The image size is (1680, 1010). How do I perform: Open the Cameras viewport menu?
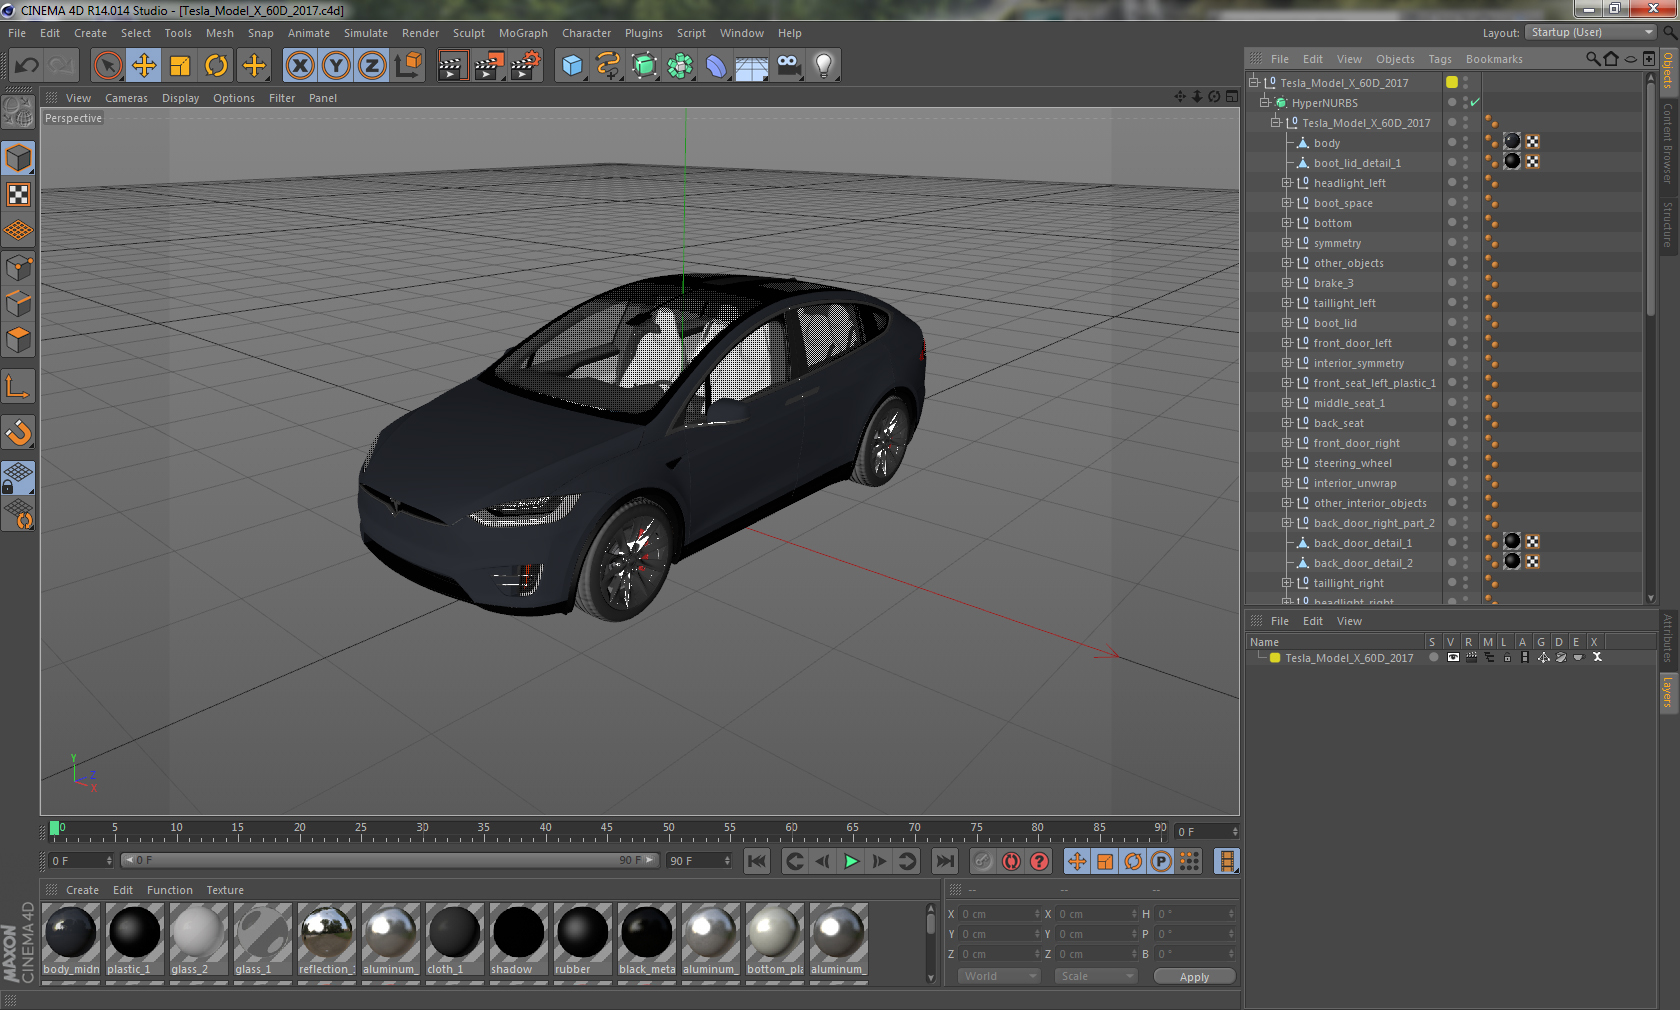[126, 98]
